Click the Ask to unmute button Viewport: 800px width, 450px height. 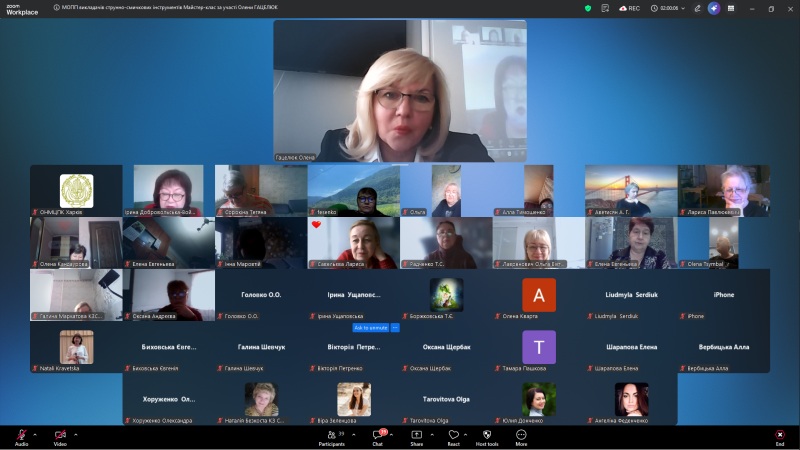[370, 327]
